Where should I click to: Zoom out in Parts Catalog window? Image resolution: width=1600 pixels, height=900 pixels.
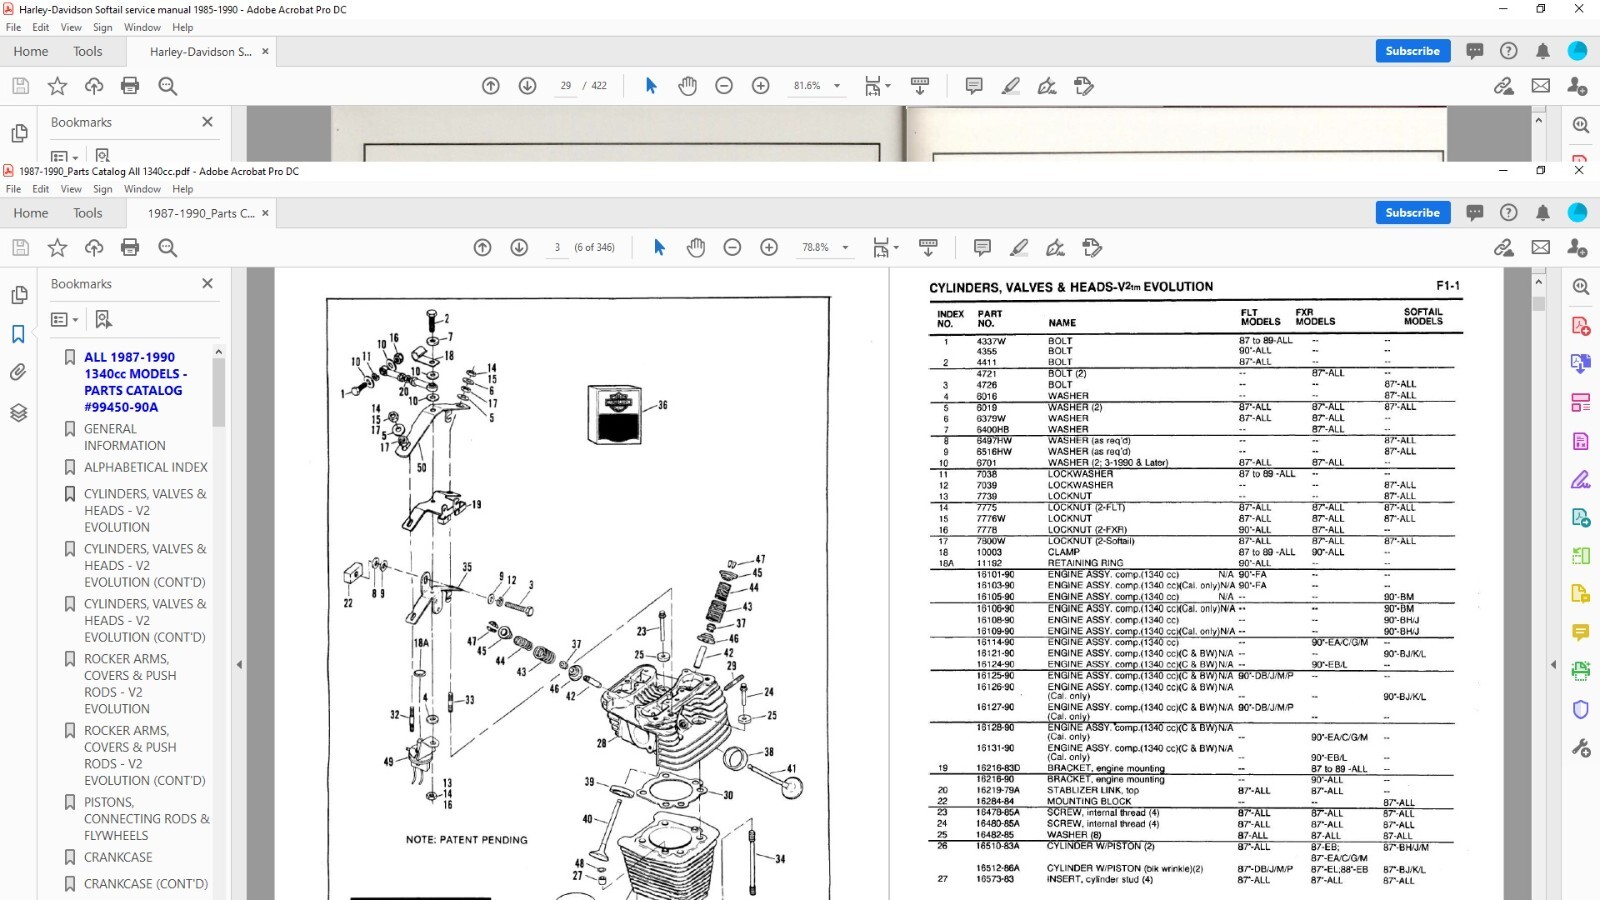click(x=732, y=247)
